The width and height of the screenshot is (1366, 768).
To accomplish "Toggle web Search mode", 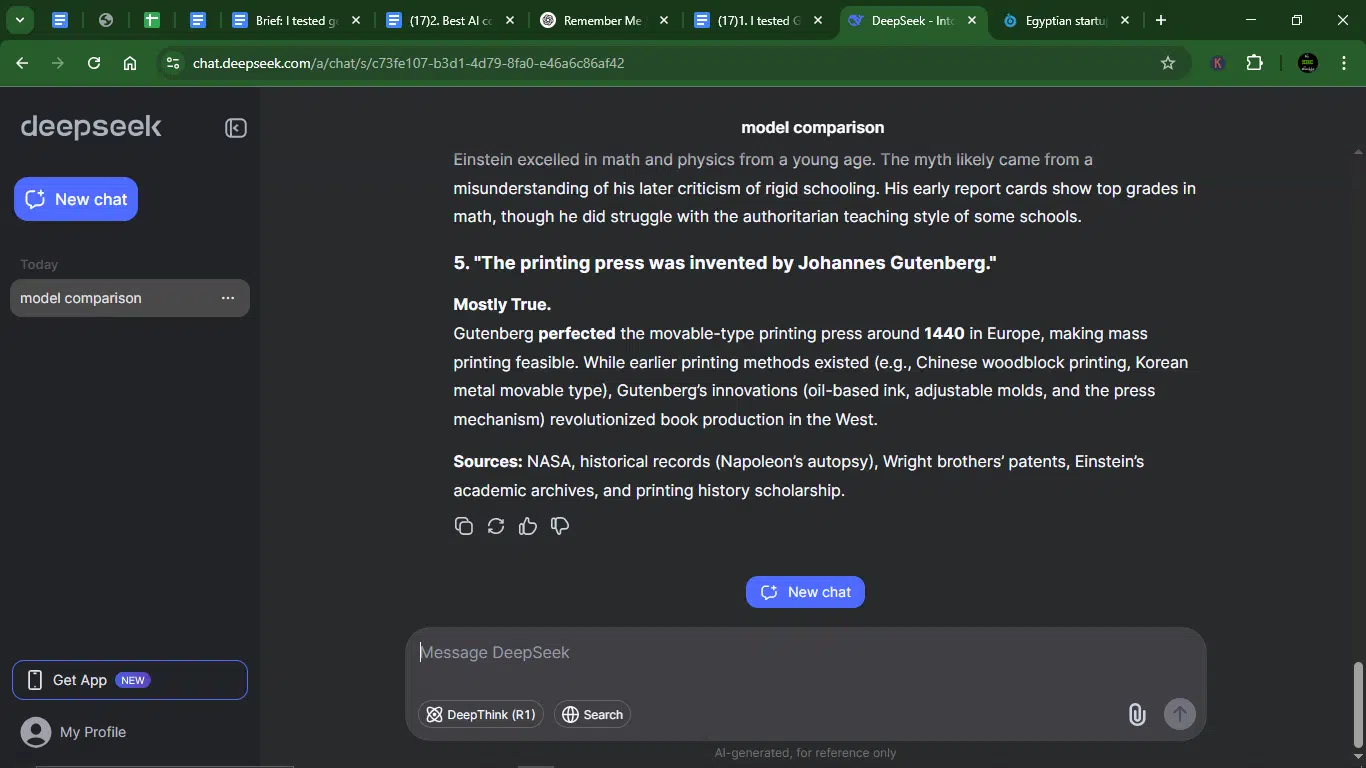I will pyautogui.click(x=592, y=714).
